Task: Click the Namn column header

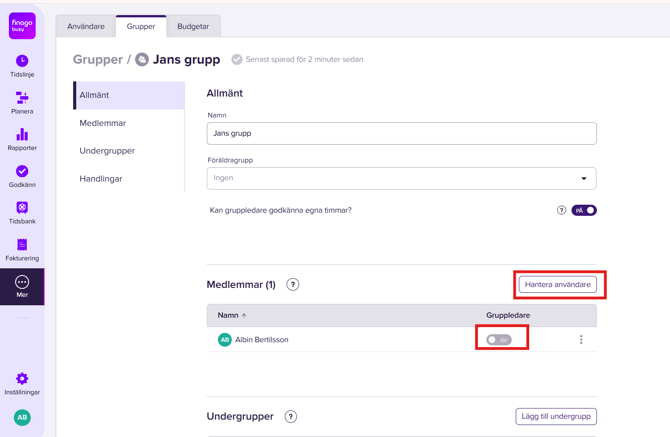Action: point(228,315)
